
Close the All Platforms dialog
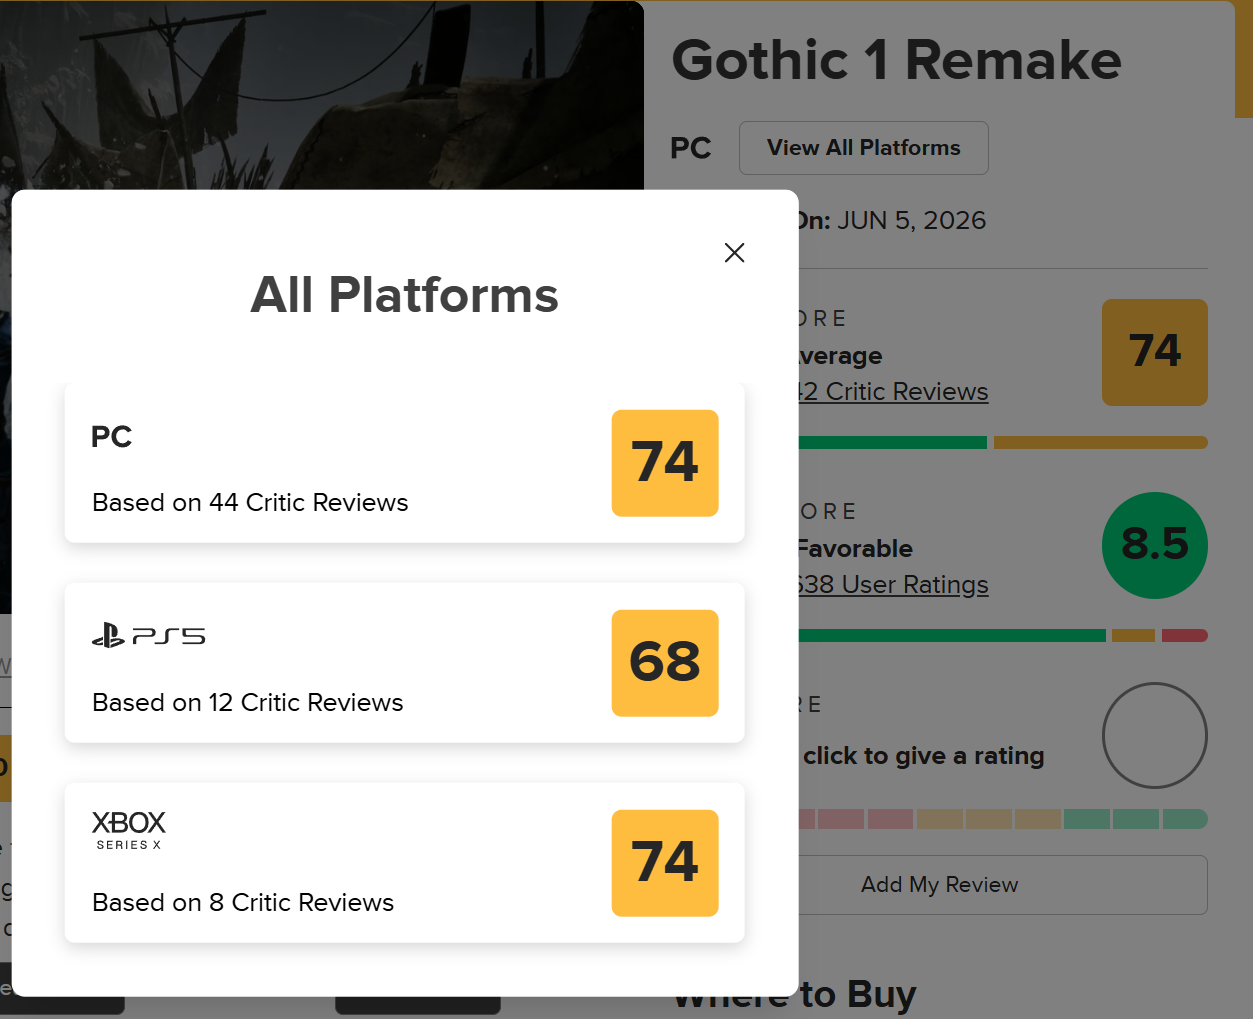[x=734, y=253]
